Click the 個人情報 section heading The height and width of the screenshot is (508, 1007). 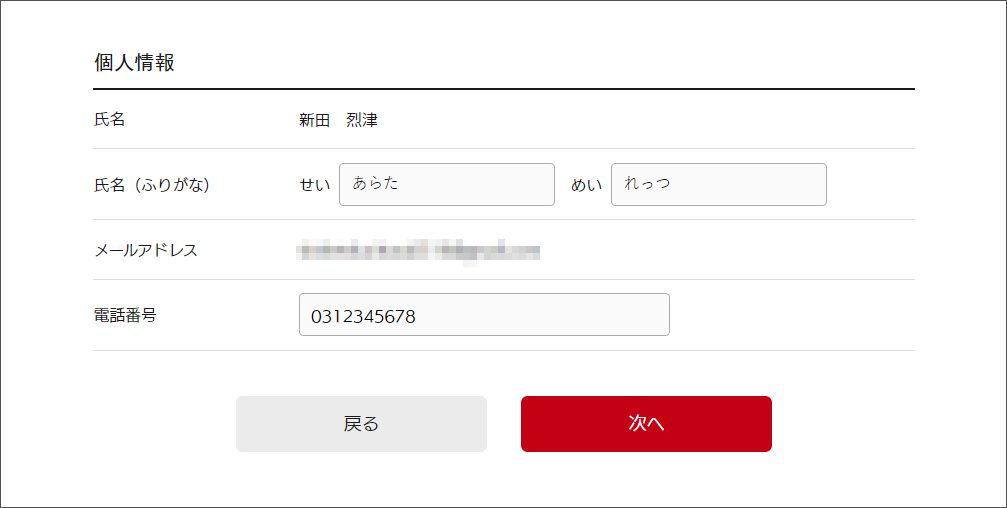[134, 62]
